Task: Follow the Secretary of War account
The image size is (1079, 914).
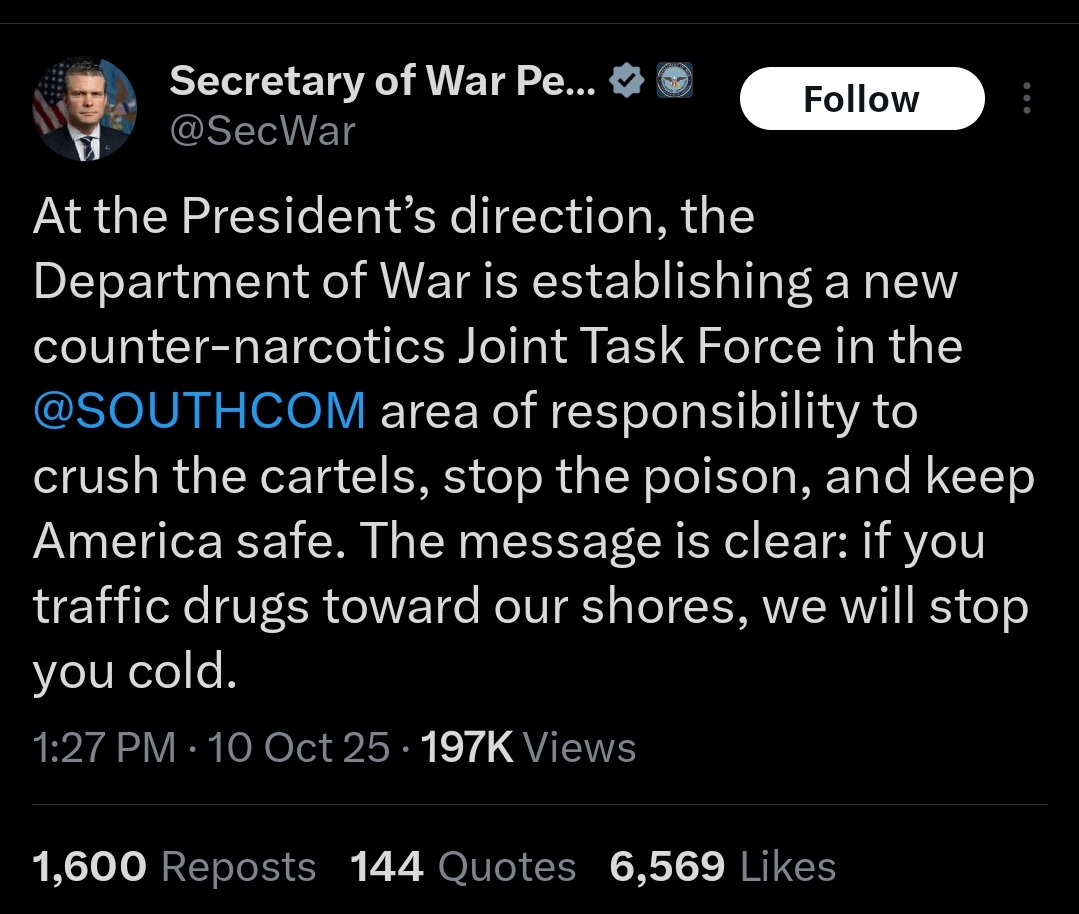Action: (x=862, y=98)
